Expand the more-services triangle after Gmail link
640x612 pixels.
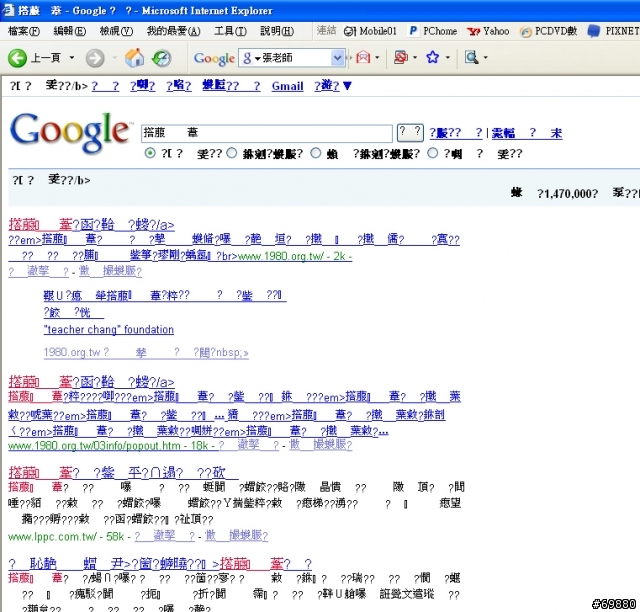click(x=347, y=86)
